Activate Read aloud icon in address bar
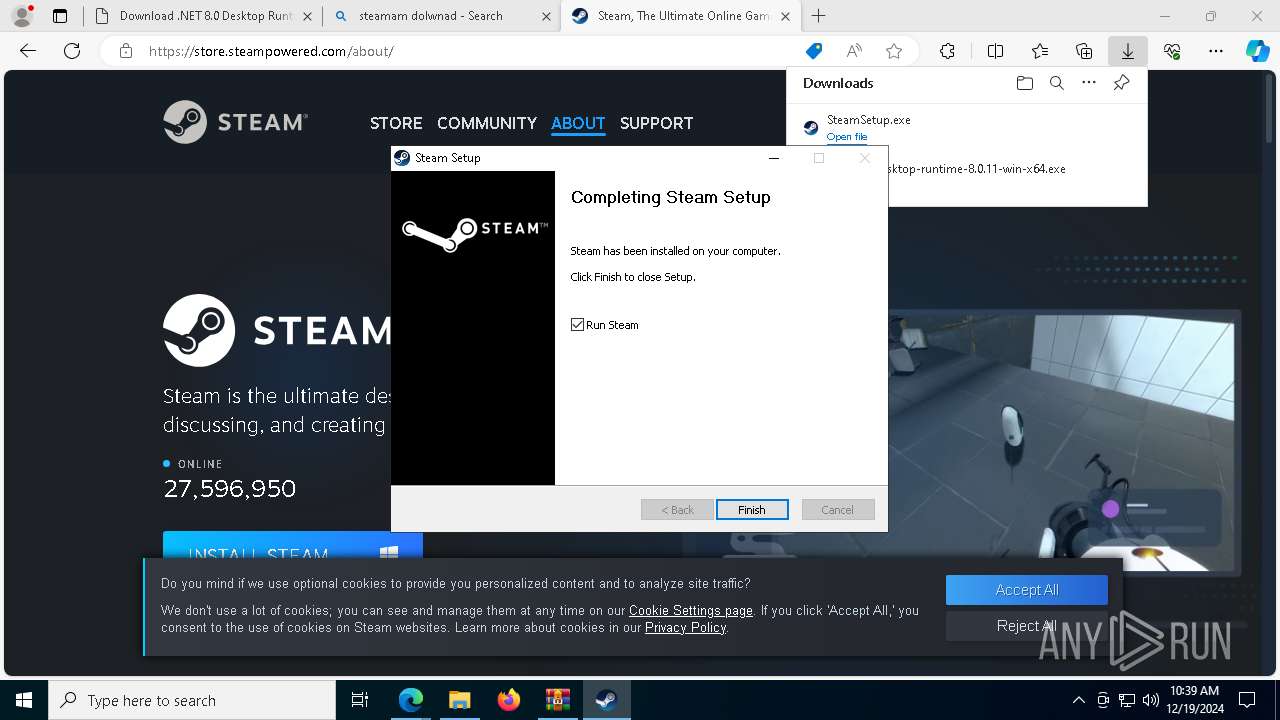The width and height of the screenshot is (1280, 720). pyautogui.click(x=854, y=51)
